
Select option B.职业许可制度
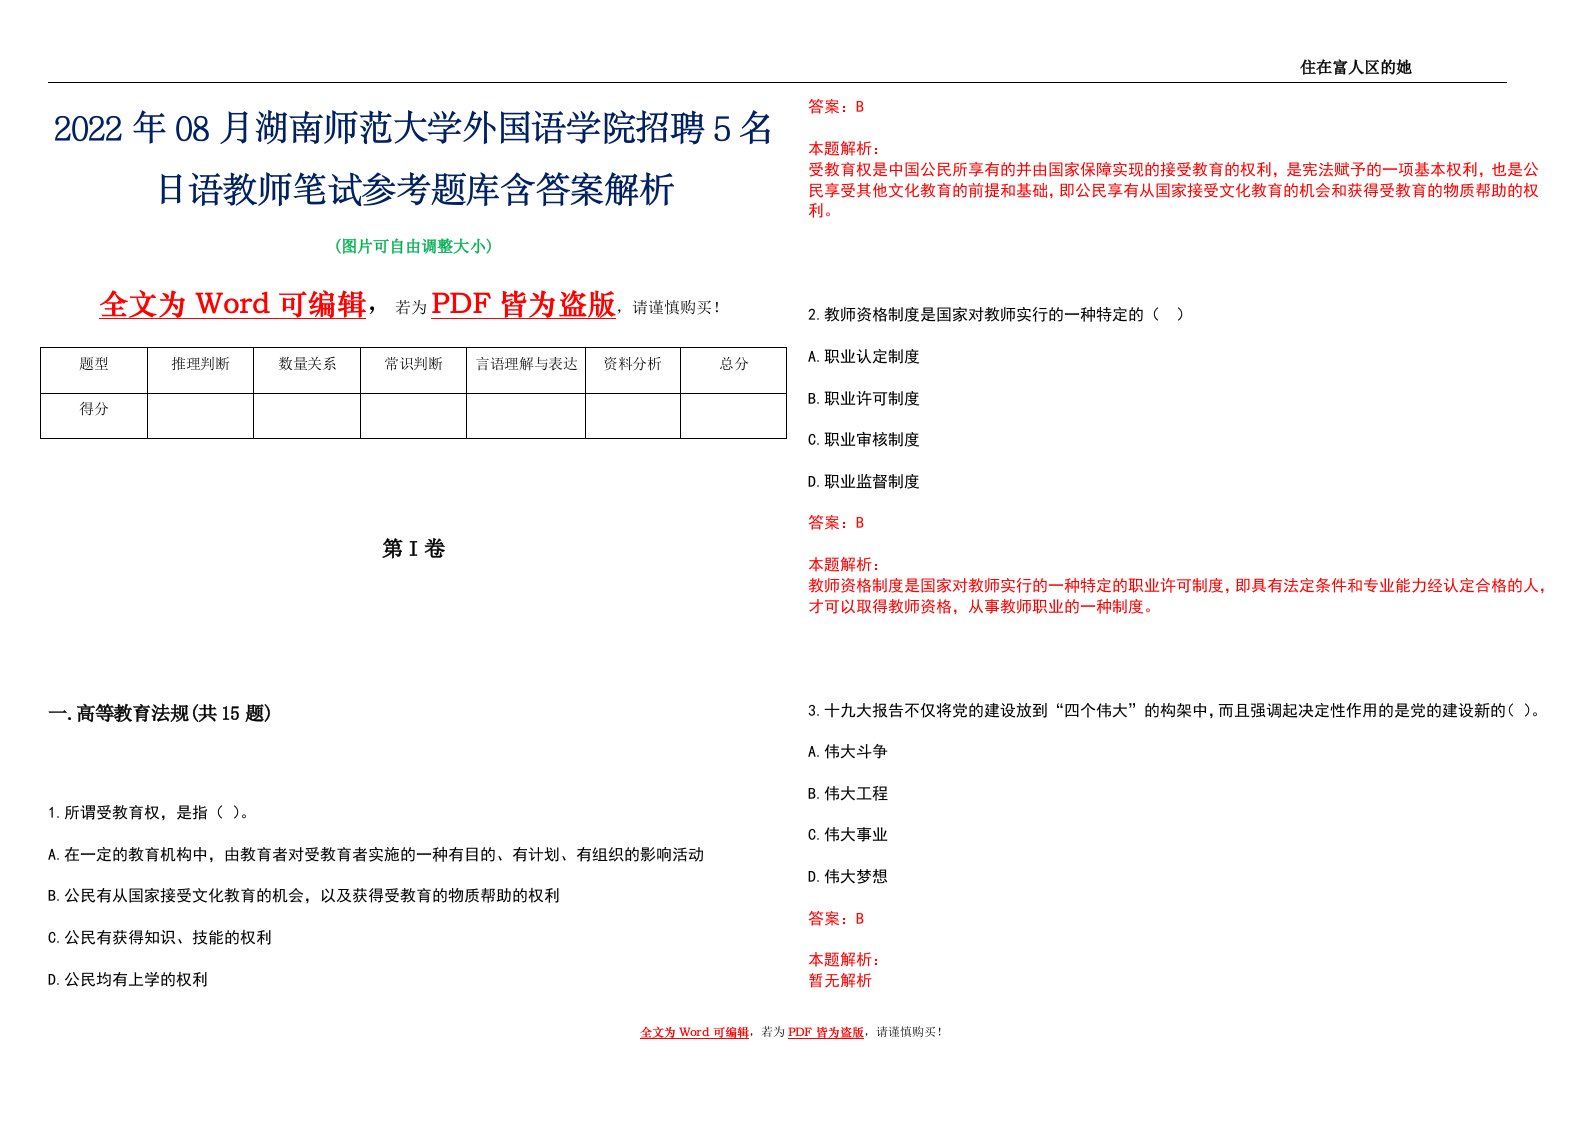point(864,399)
